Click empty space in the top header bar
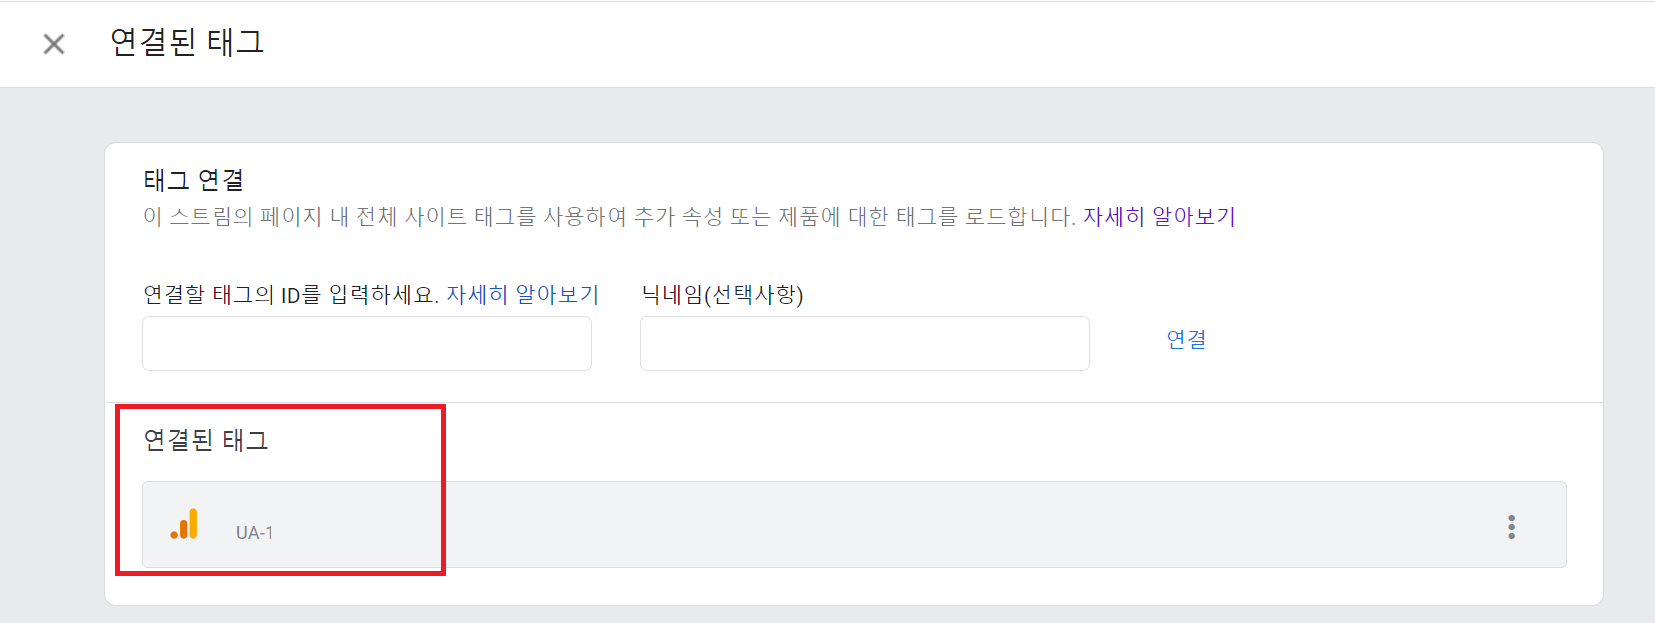Image resolution: width=1655 pixels, height=623 pixels. coord(900,44)
